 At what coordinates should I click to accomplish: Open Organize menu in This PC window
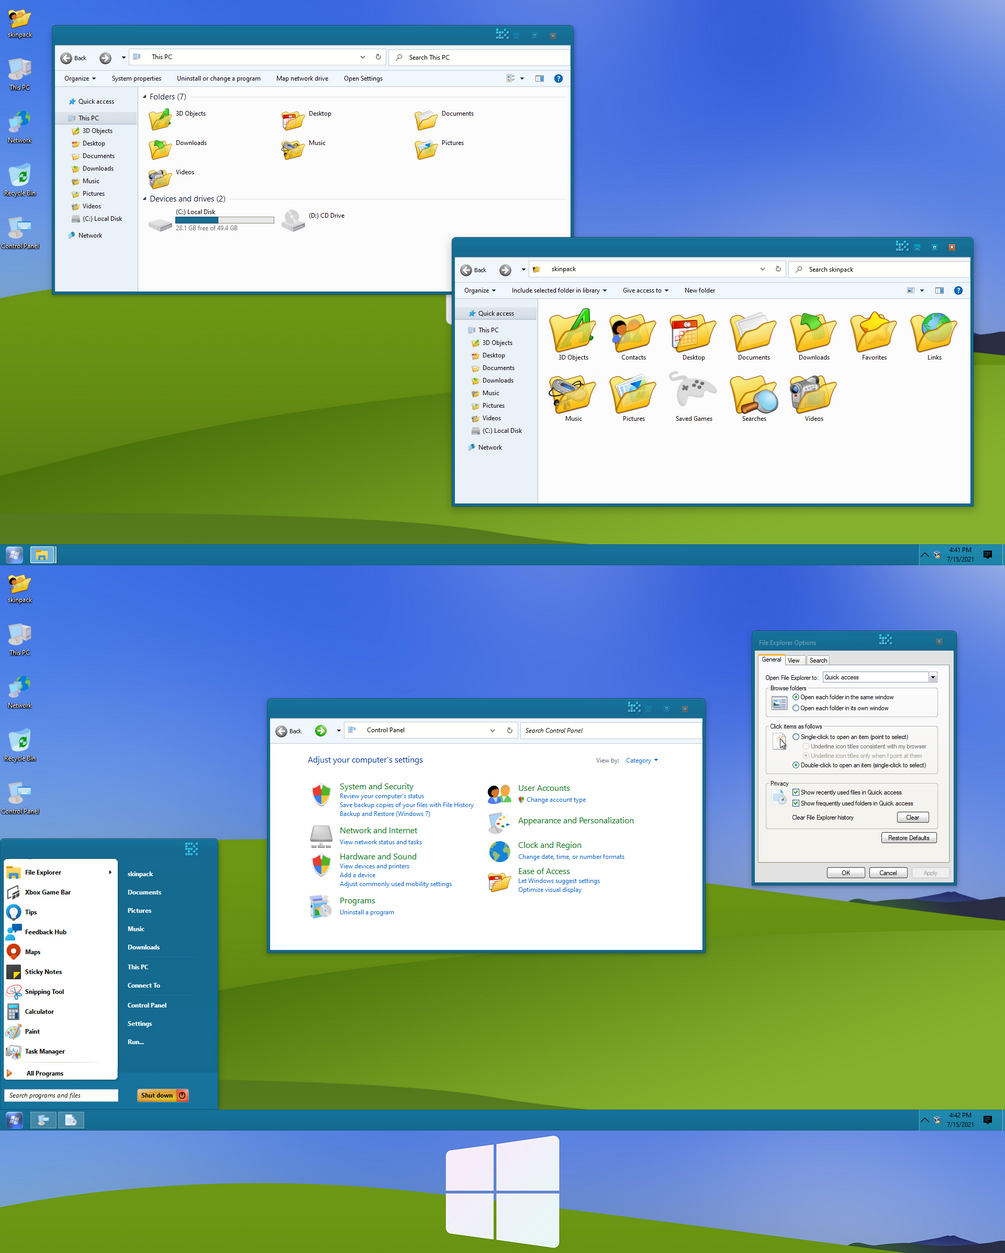[80, 78]
